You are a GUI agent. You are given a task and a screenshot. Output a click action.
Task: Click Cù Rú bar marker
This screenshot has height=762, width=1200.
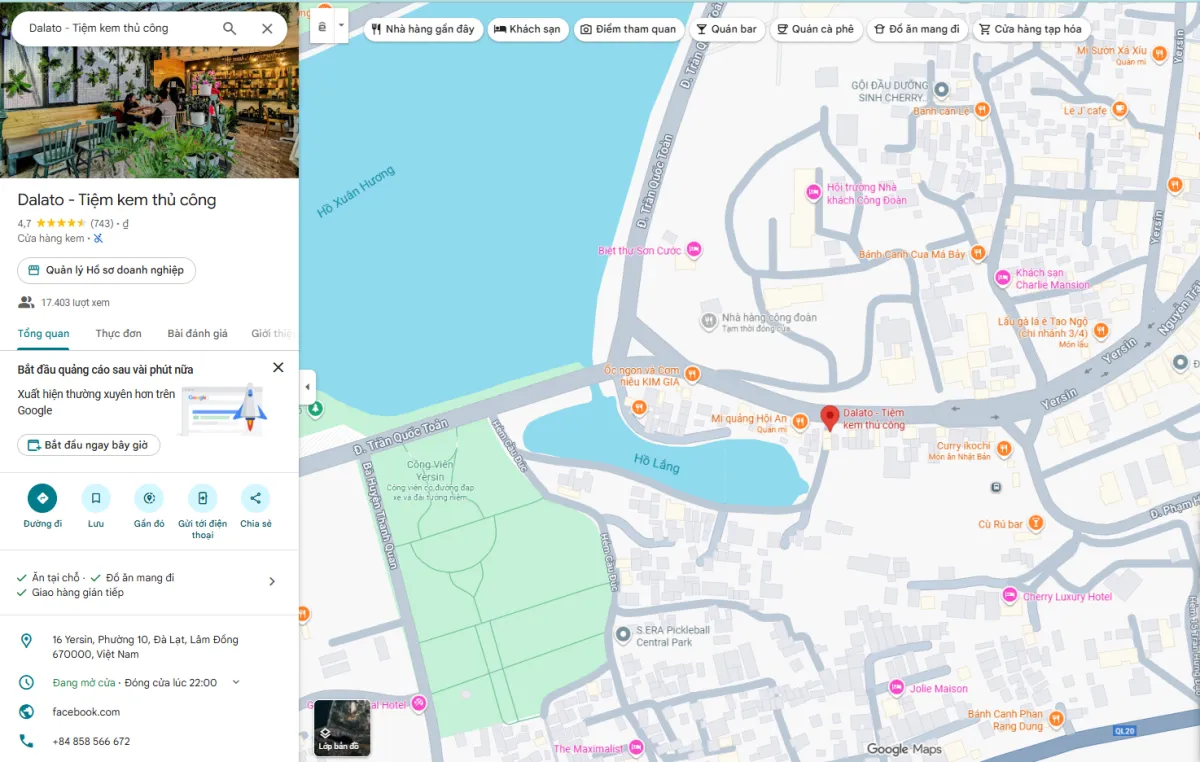point(1036,523)
